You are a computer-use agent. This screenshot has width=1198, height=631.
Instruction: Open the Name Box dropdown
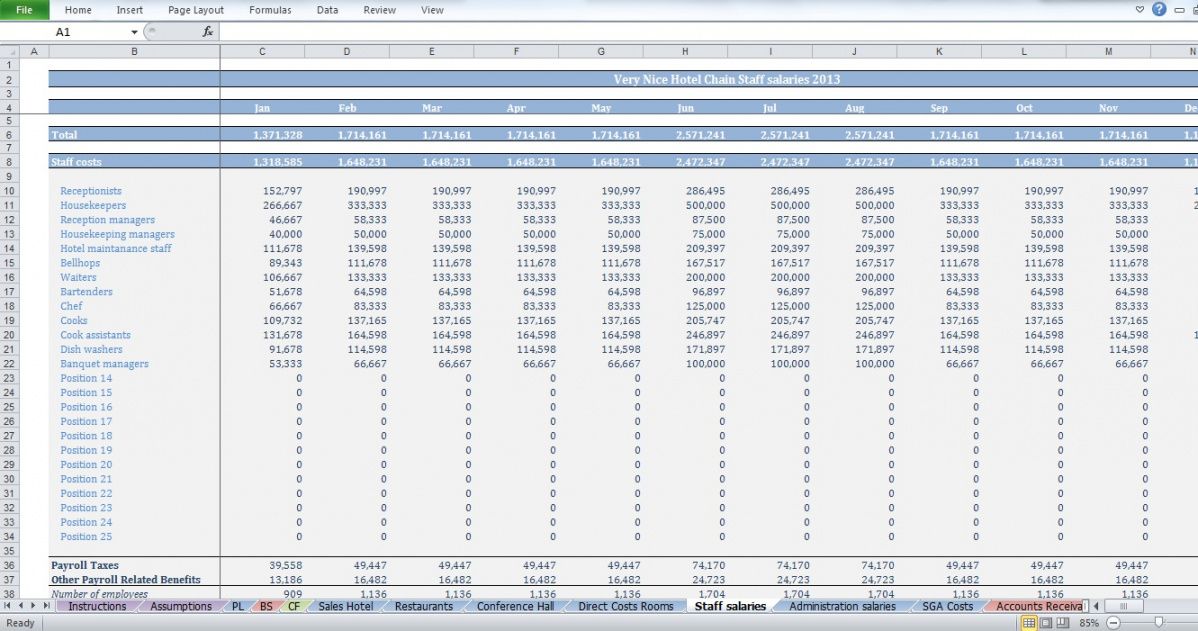coord(134,32)
